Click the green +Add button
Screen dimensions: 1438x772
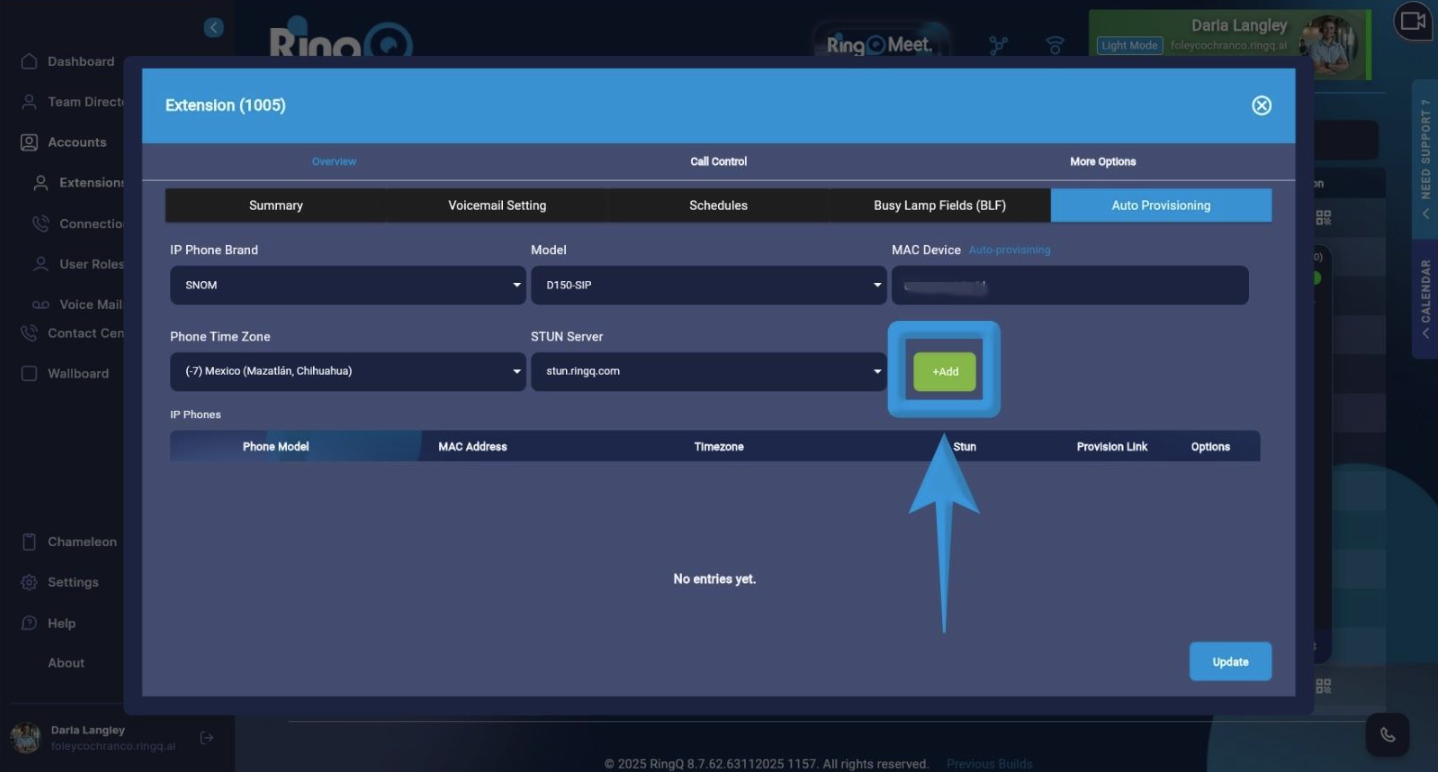944,371
